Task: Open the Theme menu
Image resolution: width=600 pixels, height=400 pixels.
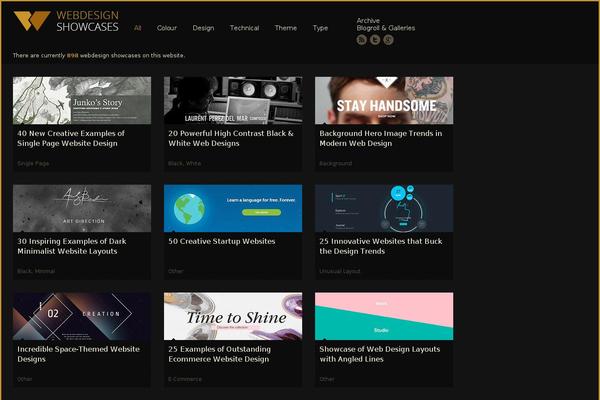Action: point(286,28)
